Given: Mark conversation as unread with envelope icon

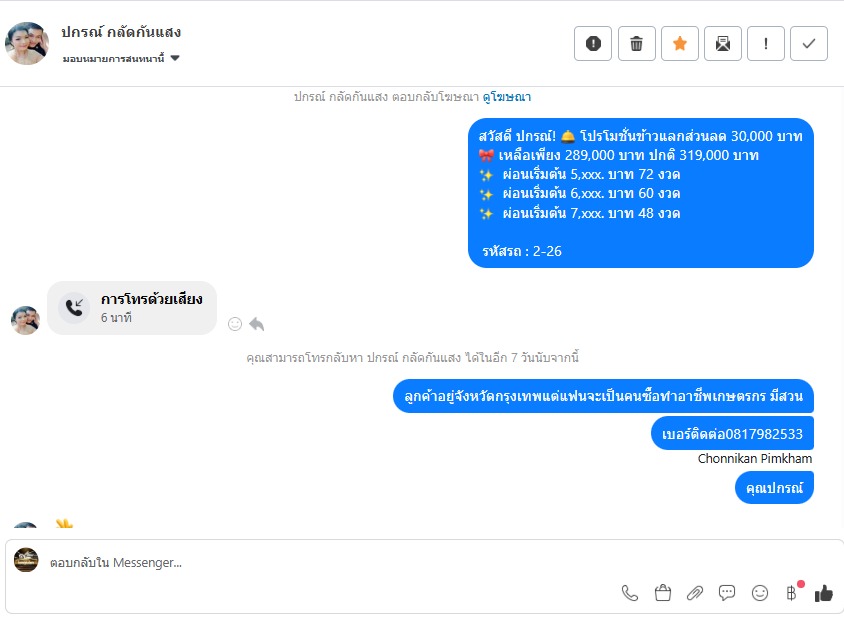Looking at the screenshot, I should pyautogui.click(x=723, y=44).
